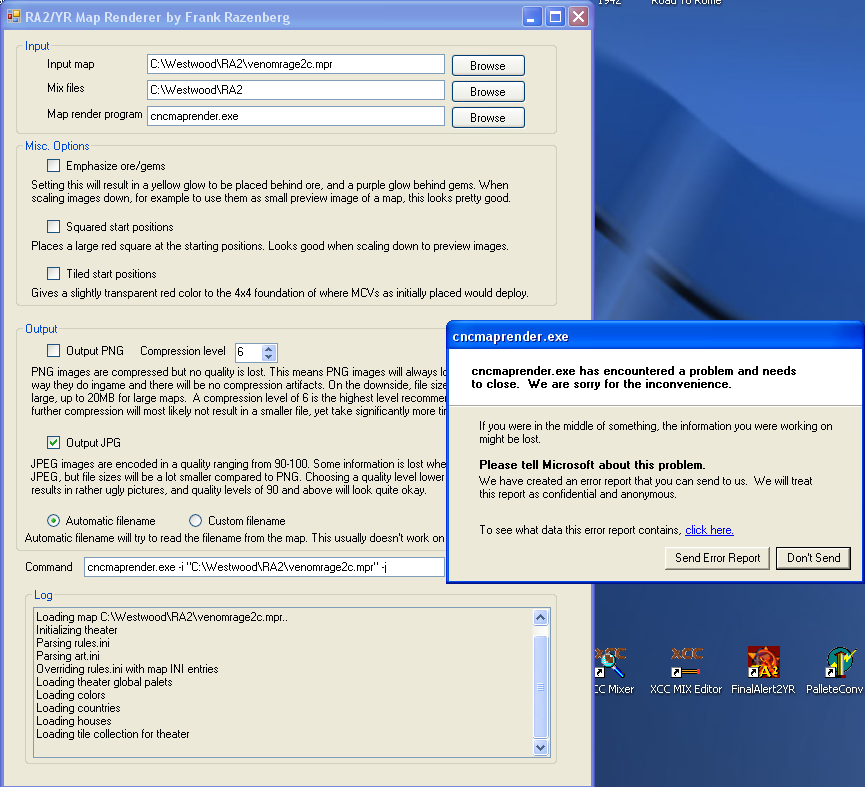865x787 pixels.
Task: Click the Log scrollbar thumb
Action: click(x=541, y=687)
